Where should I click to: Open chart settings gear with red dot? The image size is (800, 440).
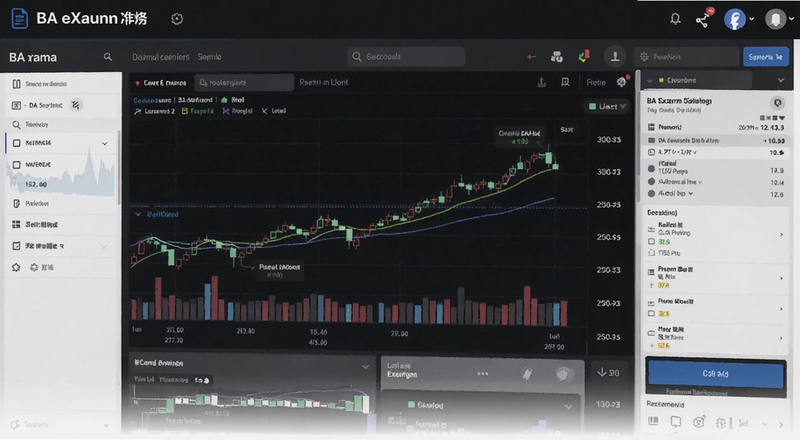(x=622, y=81)
